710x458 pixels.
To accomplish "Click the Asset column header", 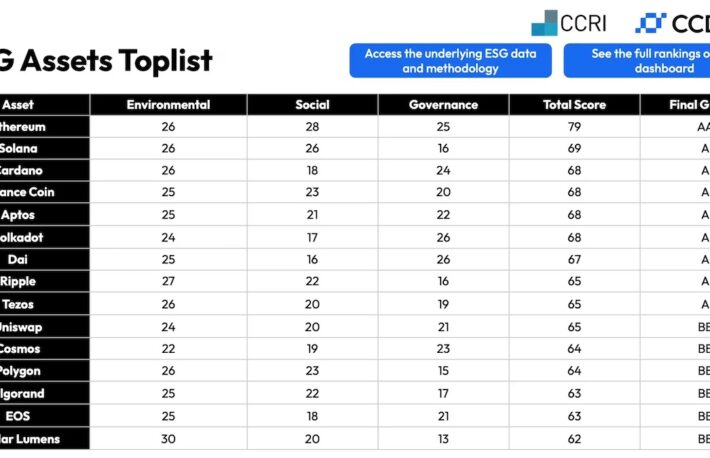I will 44,105.
